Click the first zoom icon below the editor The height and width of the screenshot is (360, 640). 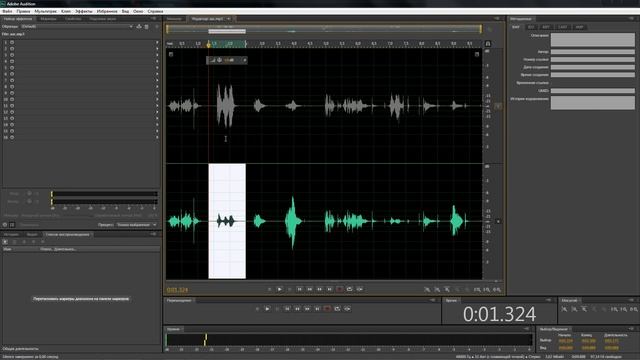pos(427,290)
